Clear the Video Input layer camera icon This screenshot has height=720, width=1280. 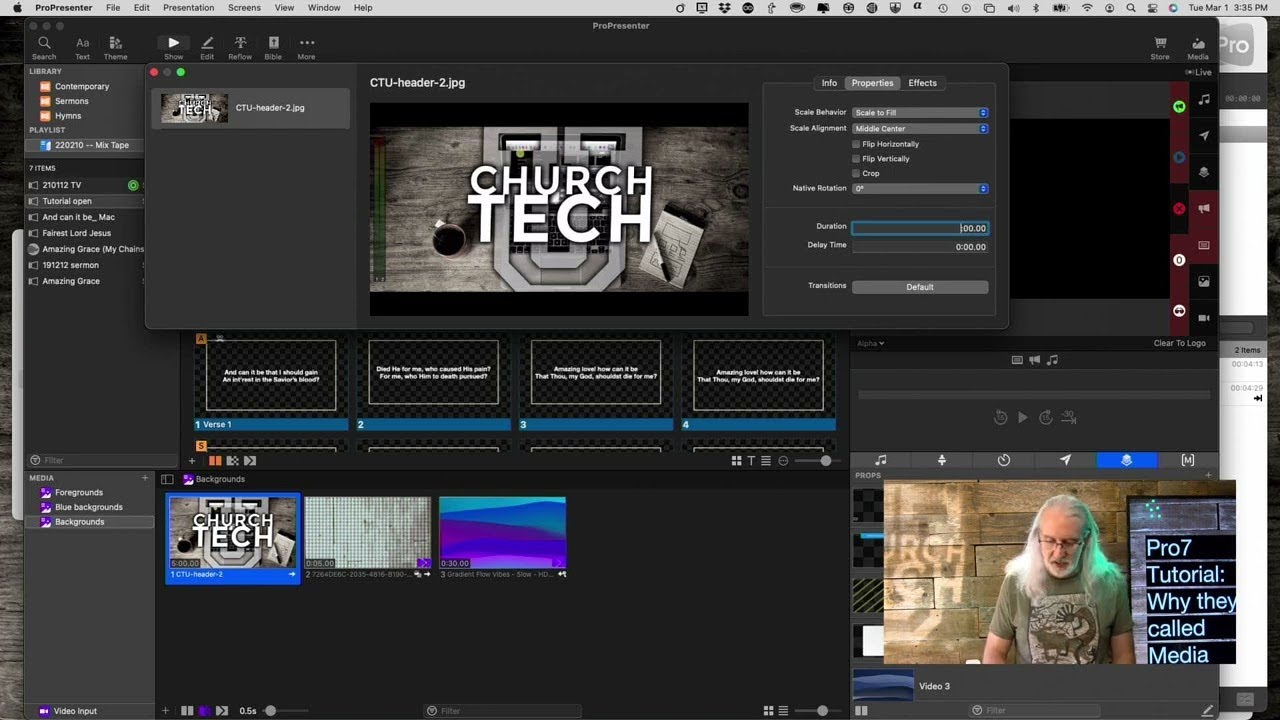(x=1204, y=318)
